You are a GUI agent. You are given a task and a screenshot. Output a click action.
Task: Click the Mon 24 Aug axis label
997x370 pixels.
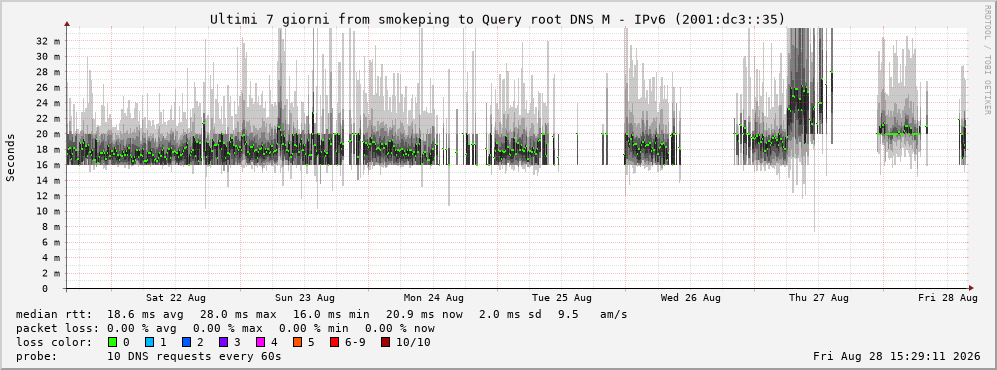click(434, 298)
